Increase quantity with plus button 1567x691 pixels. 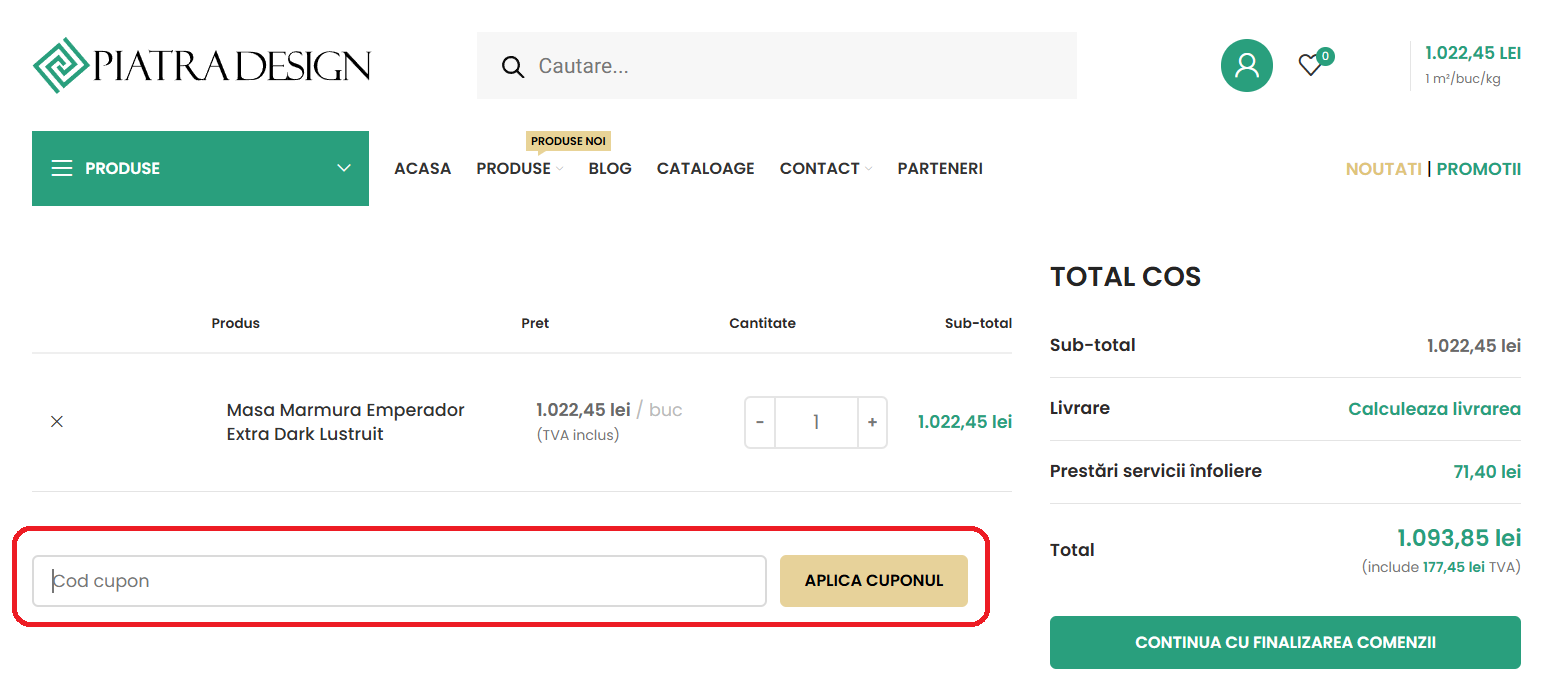[872, 423]
